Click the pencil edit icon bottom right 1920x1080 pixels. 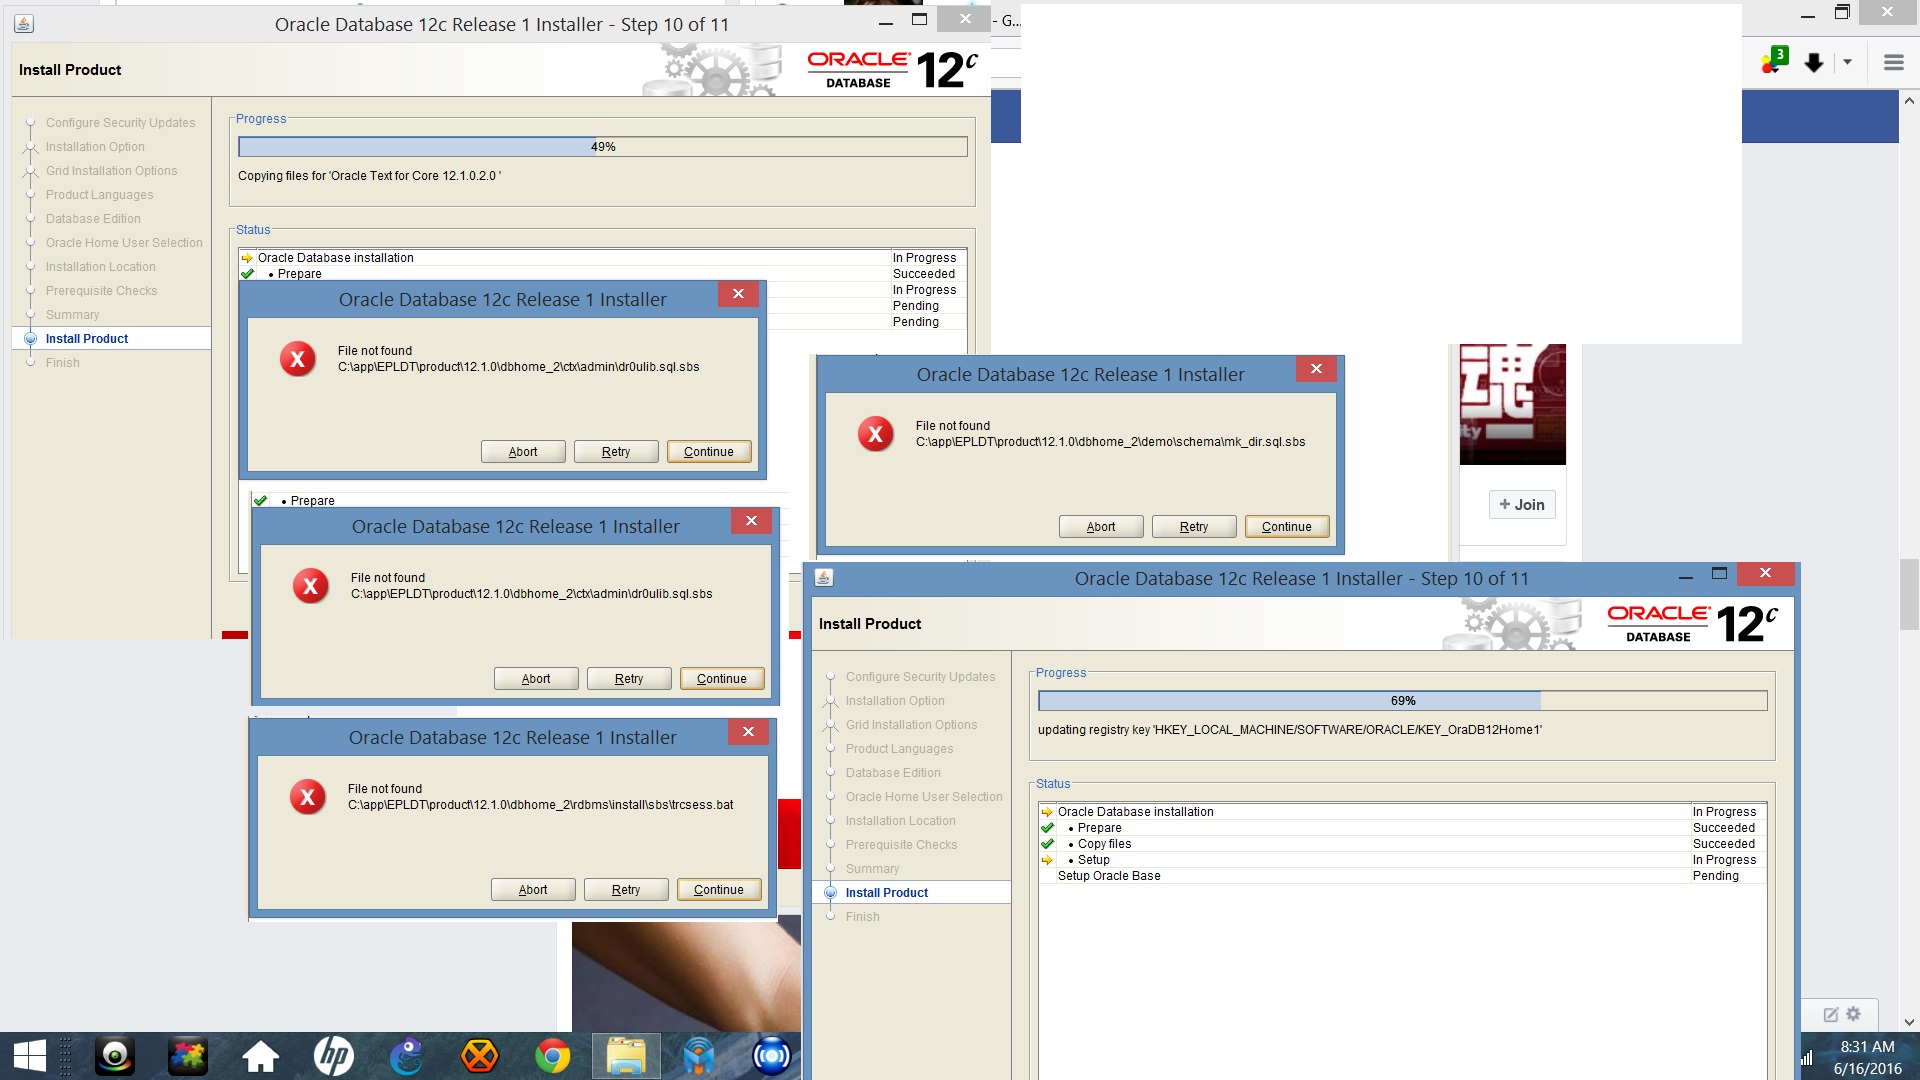click(1830, 1014)
